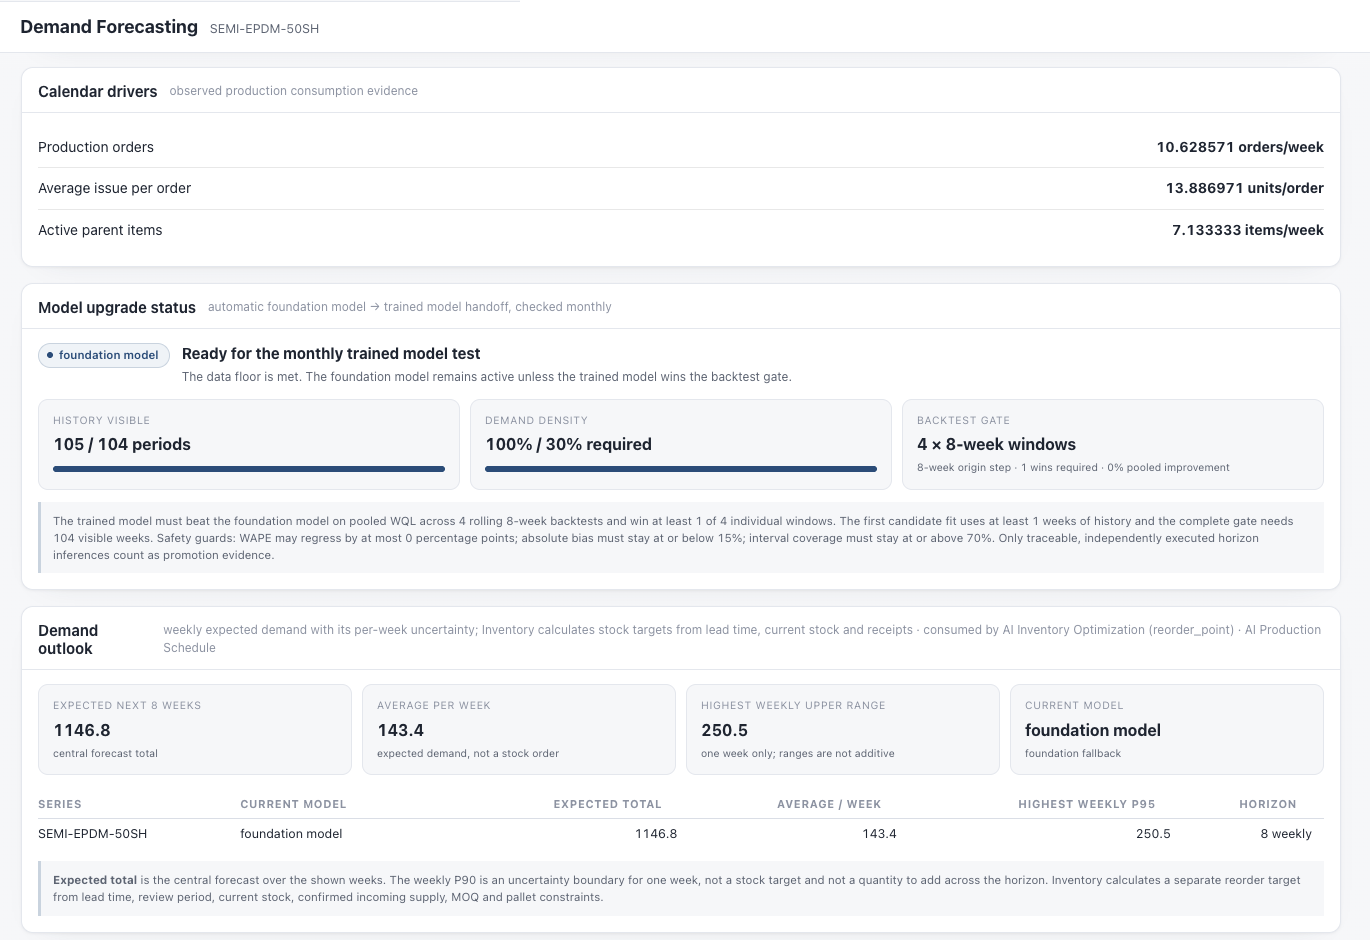This screenshot has height=940, width=1370.
Task: Select the SEMI-EPDM-50SH series row cell
Action: (93, 834)
